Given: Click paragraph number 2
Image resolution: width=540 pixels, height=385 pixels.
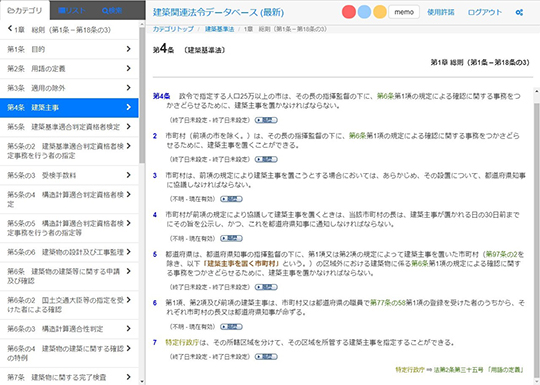Looking at the screenshot, I should tap(155, 136).
